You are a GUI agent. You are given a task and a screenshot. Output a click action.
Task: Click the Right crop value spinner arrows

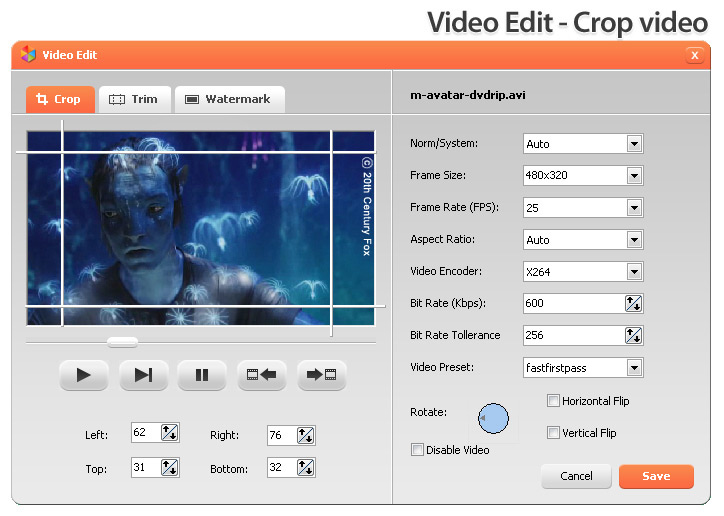[x=305, y=435]
